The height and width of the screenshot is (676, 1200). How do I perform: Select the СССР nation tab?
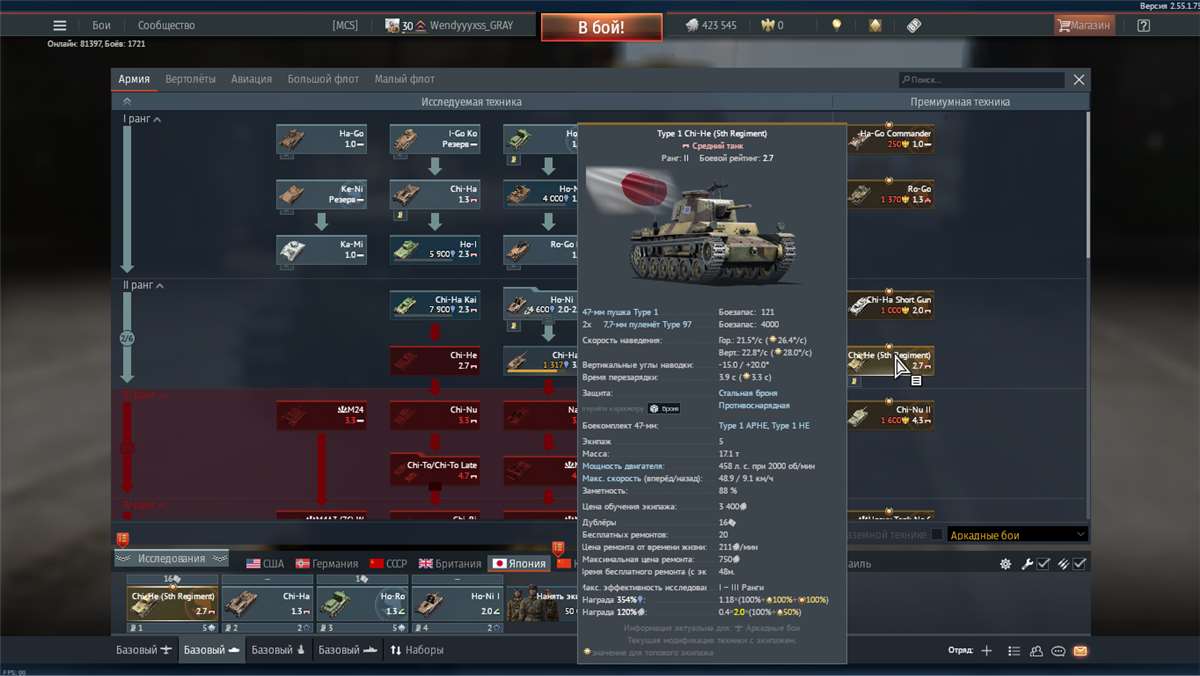pos(389,564)
